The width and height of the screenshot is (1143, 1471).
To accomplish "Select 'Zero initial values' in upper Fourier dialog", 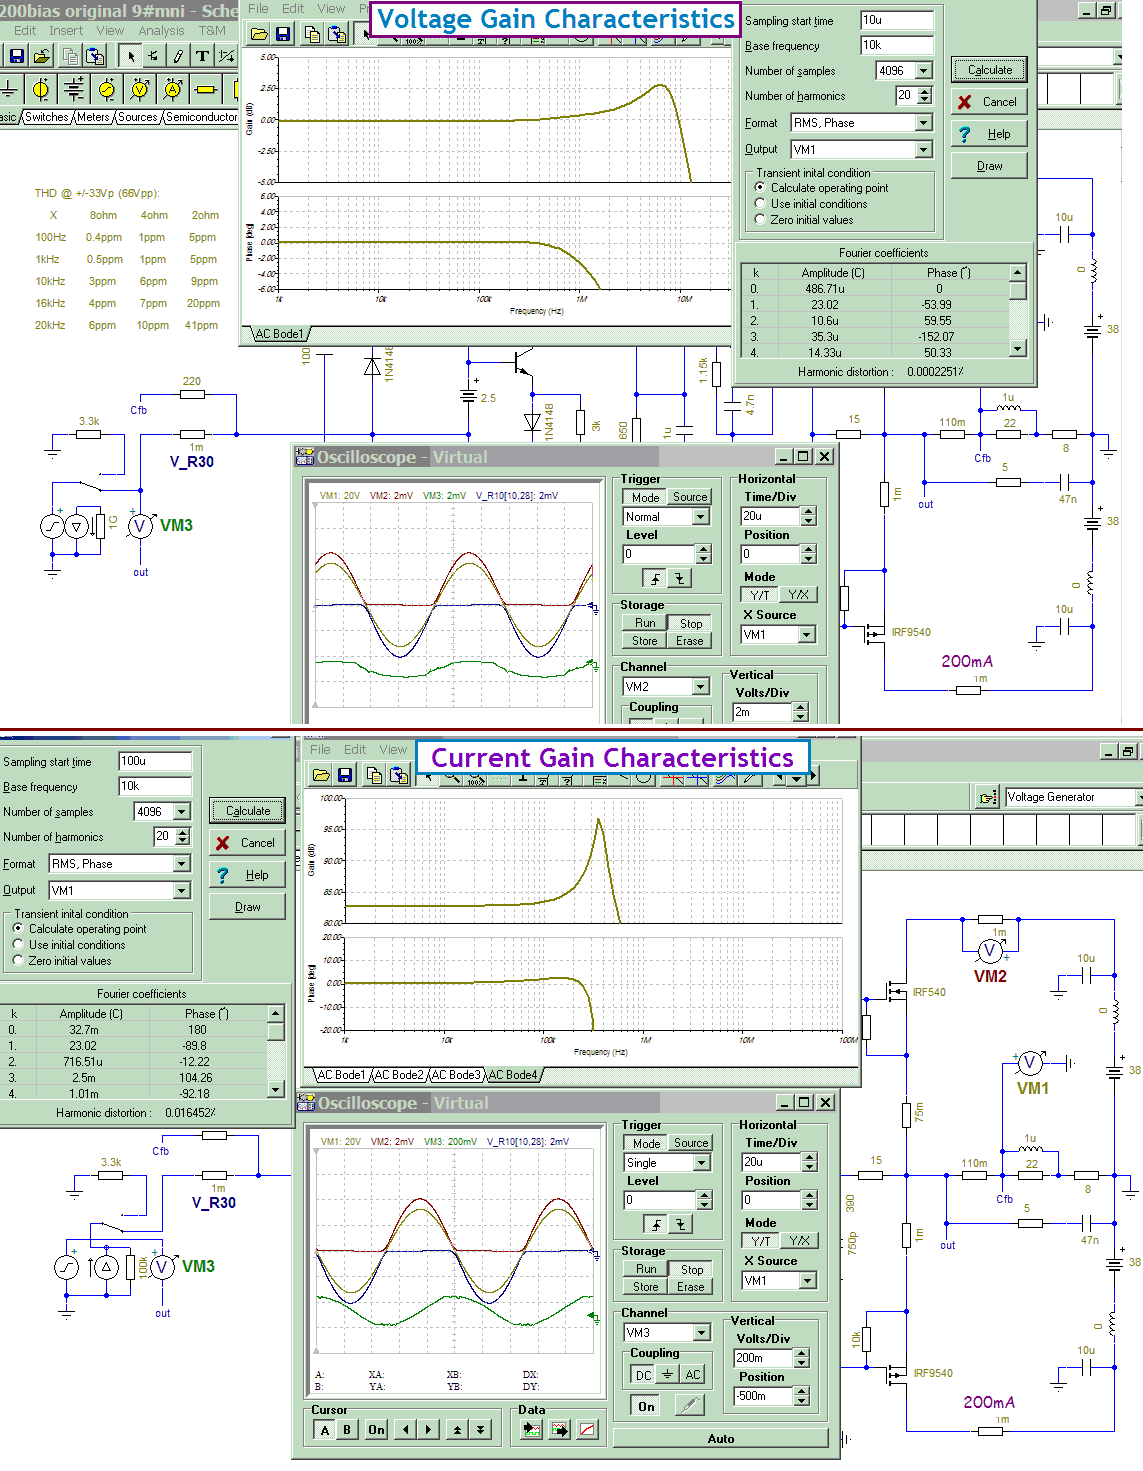I will coord(804,220).
